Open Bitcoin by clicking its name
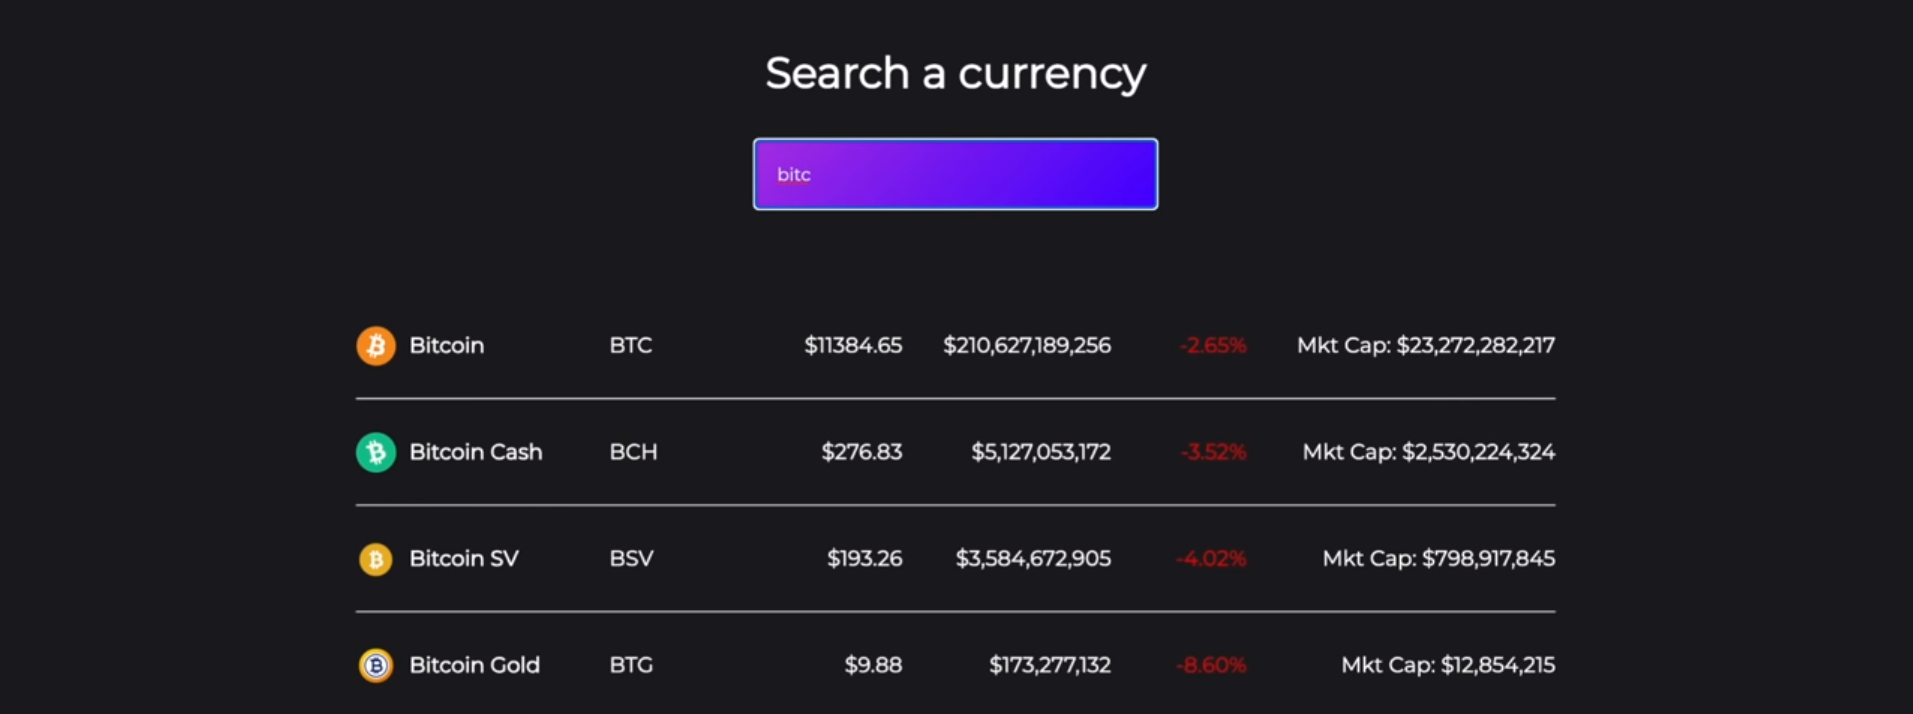Image resolution: width=1913 pixels, height=714 pixels. tap(446, 345)
